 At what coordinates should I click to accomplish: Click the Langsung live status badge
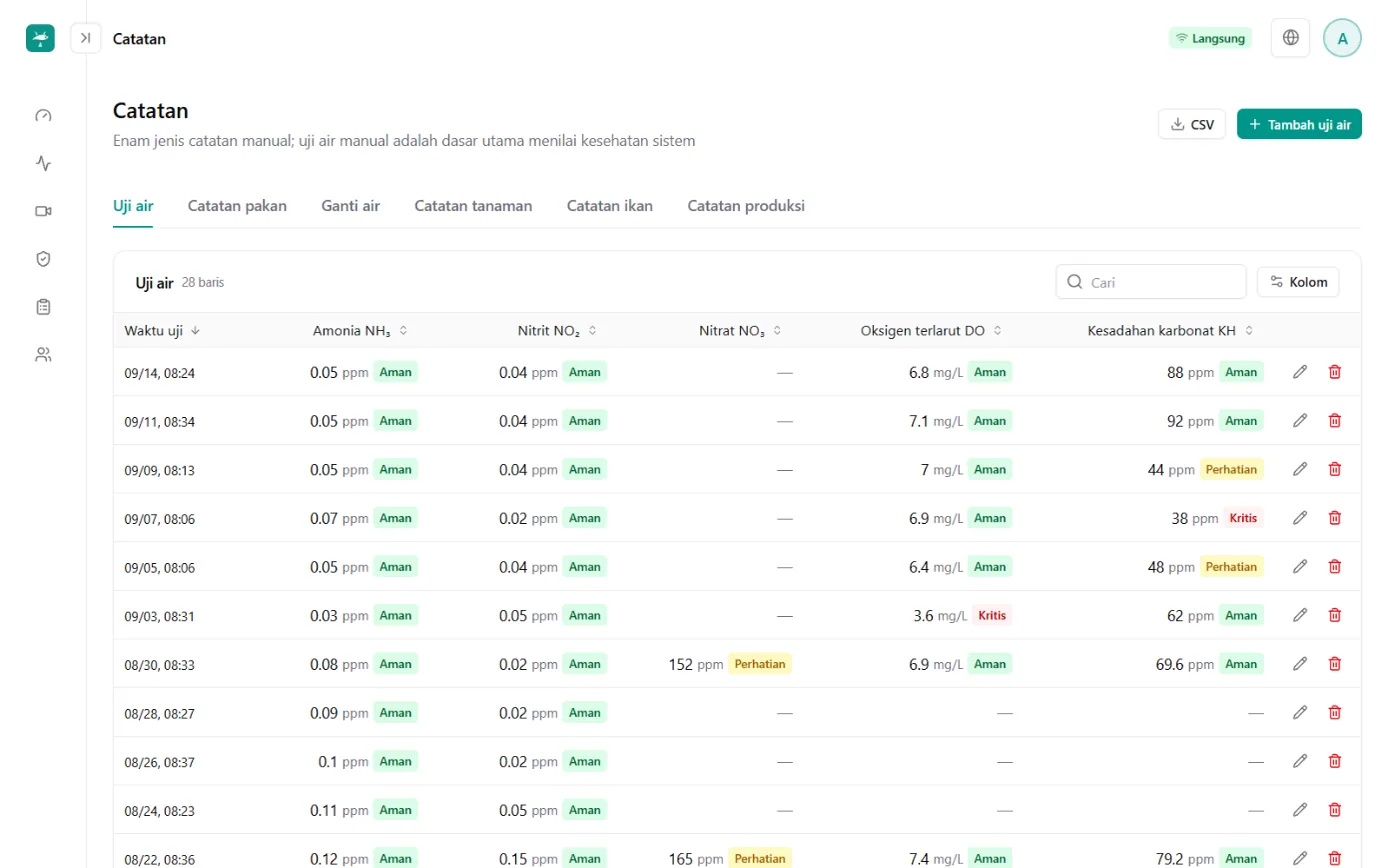pyautogui.click(x=1210, y=38)
